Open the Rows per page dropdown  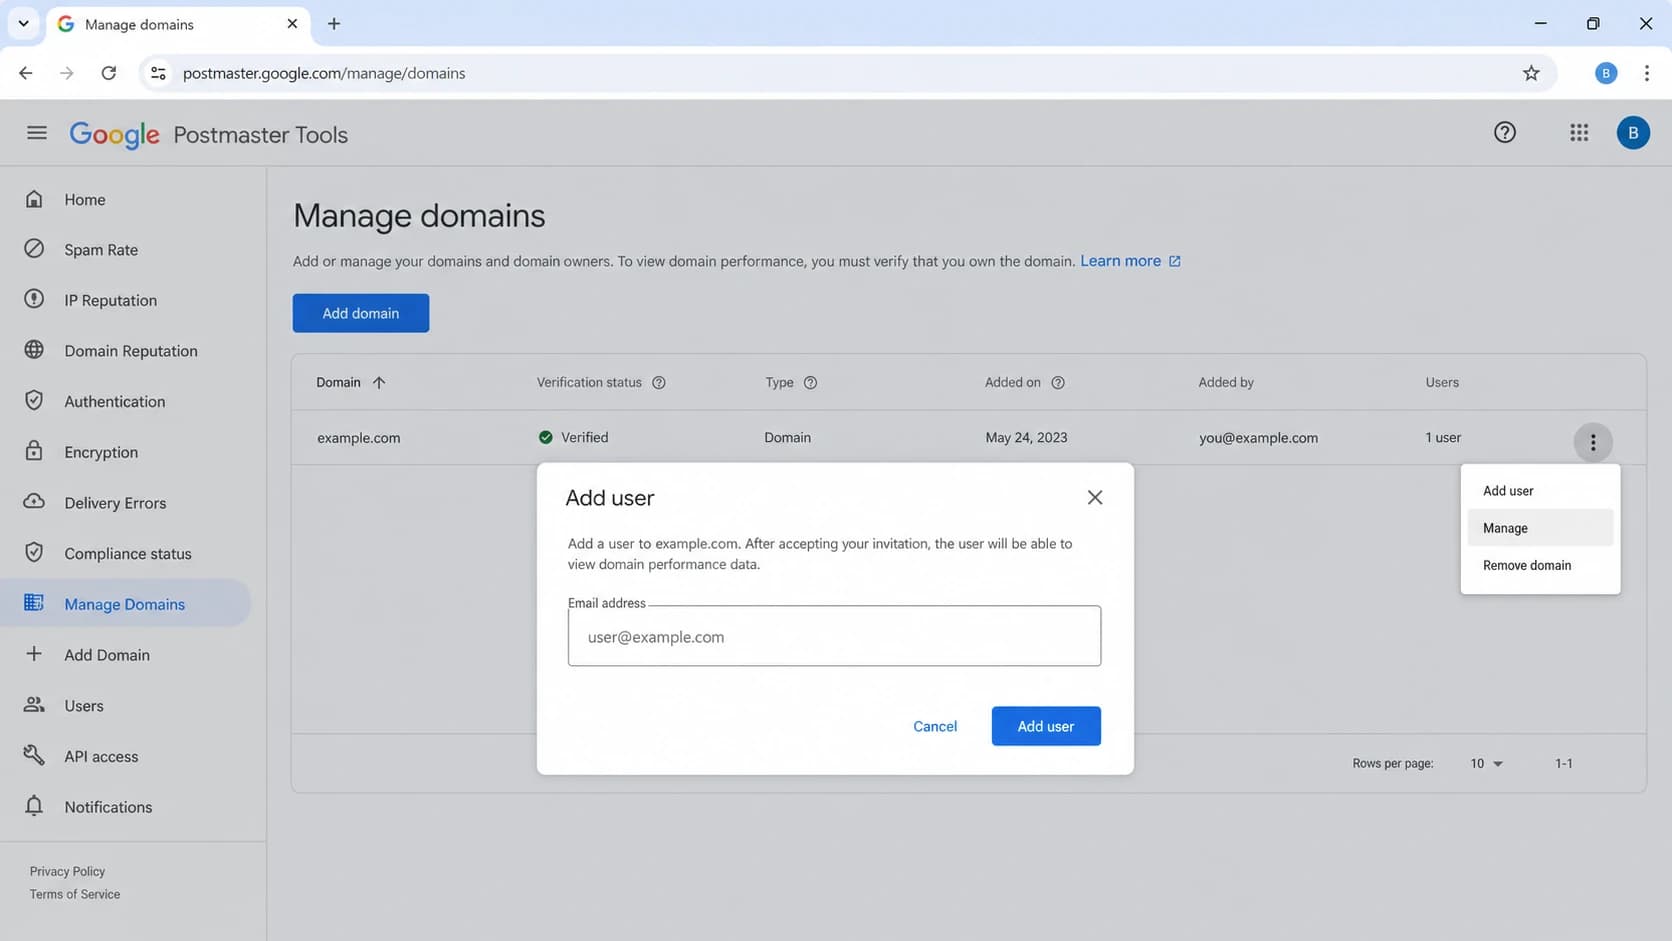pyautogui.click(x=1487, y=764)
